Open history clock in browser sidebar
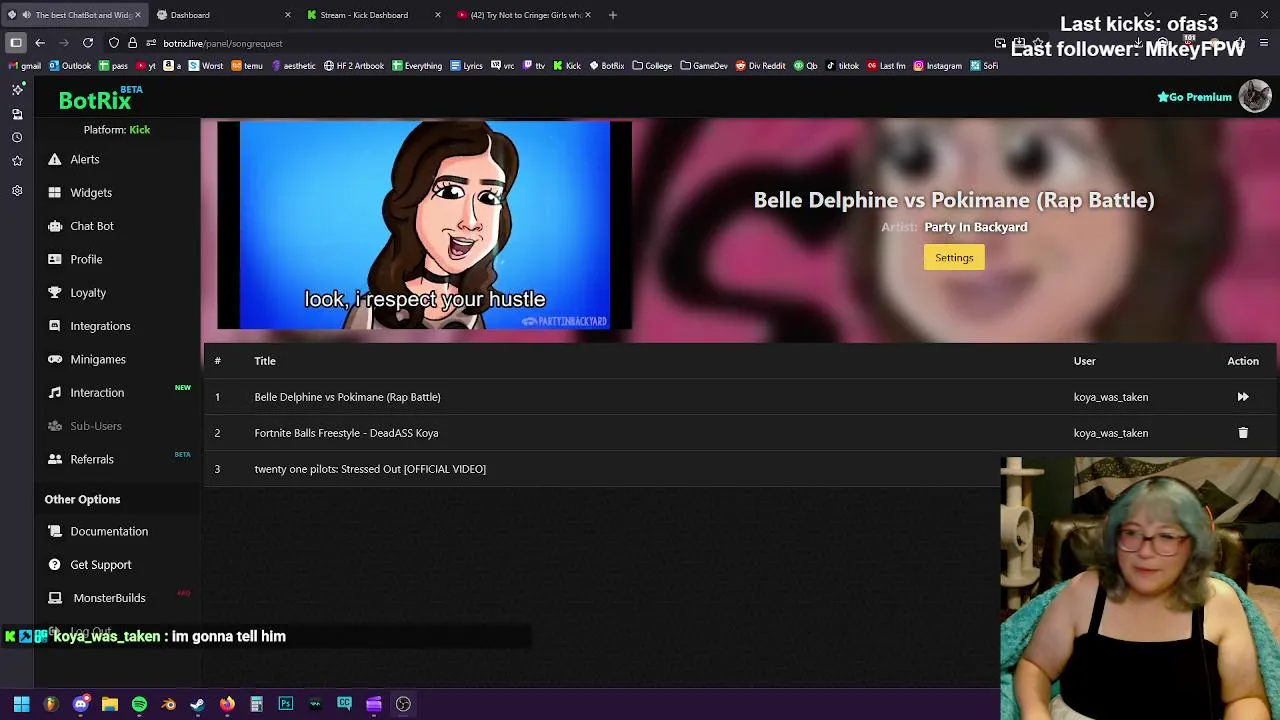Screen dimensions: 1280x720 click(x=17, y=137)
